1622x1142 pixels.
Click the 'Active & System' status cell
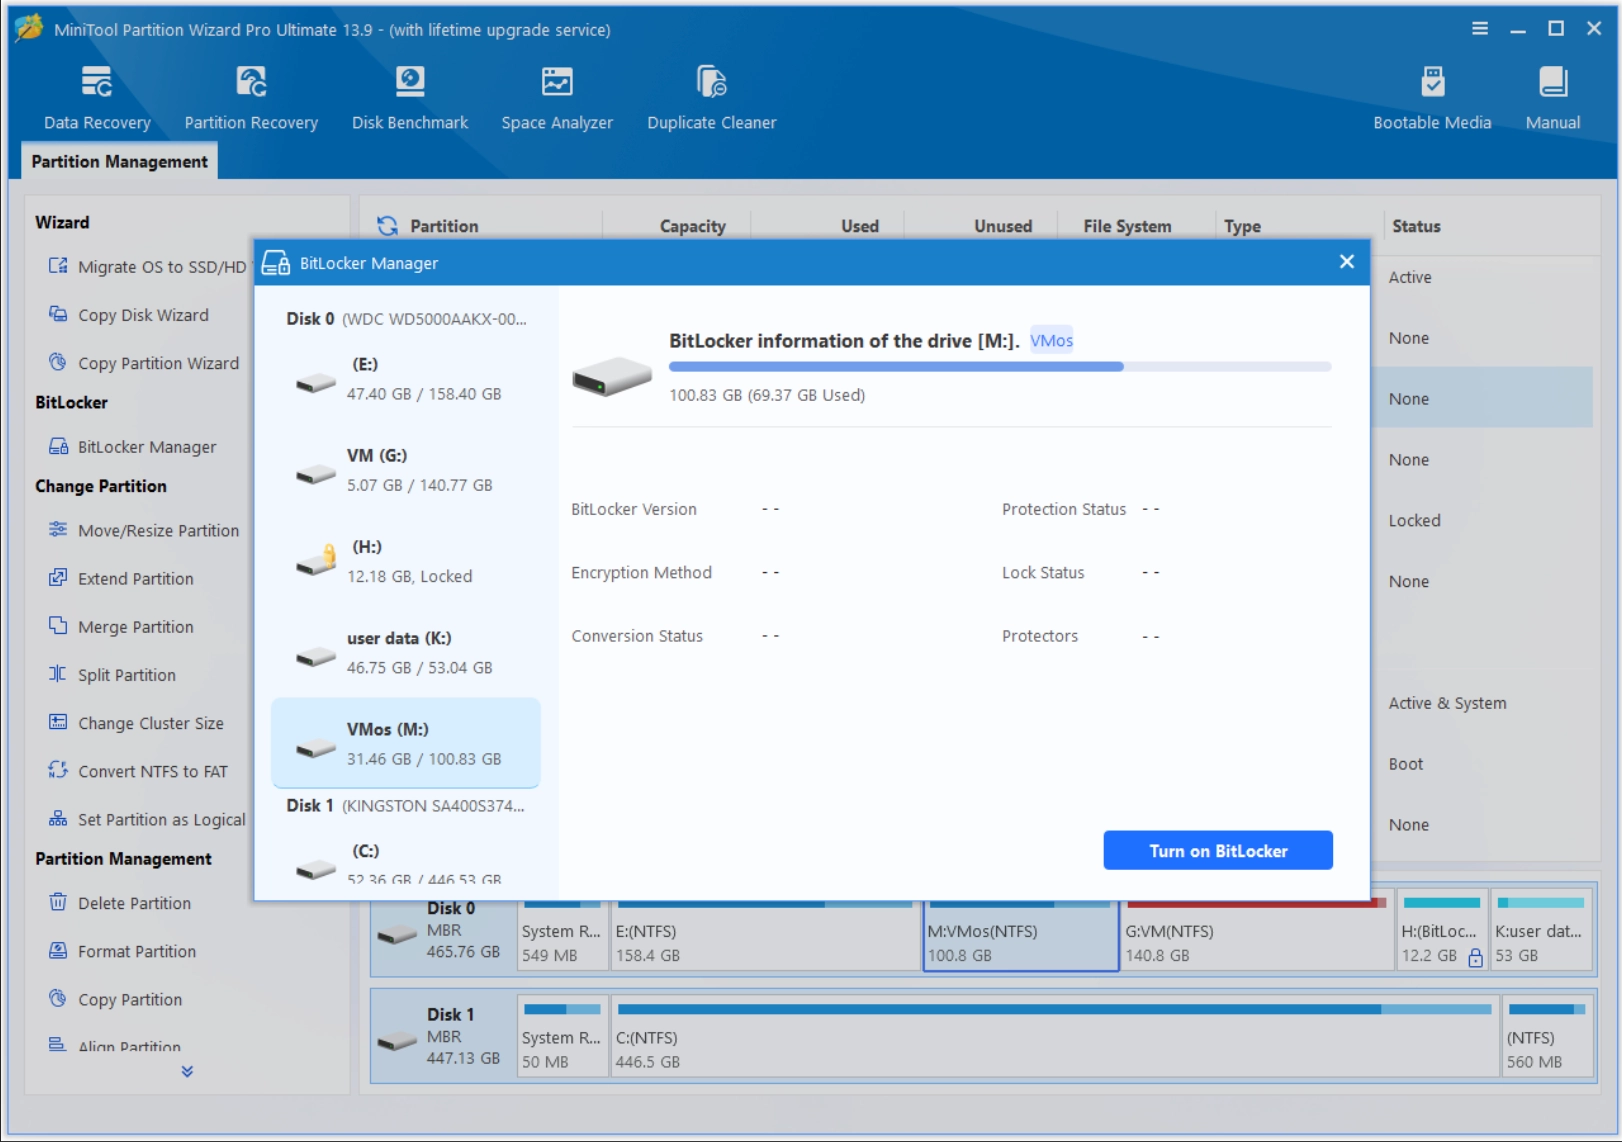[x=1447, y=703]
